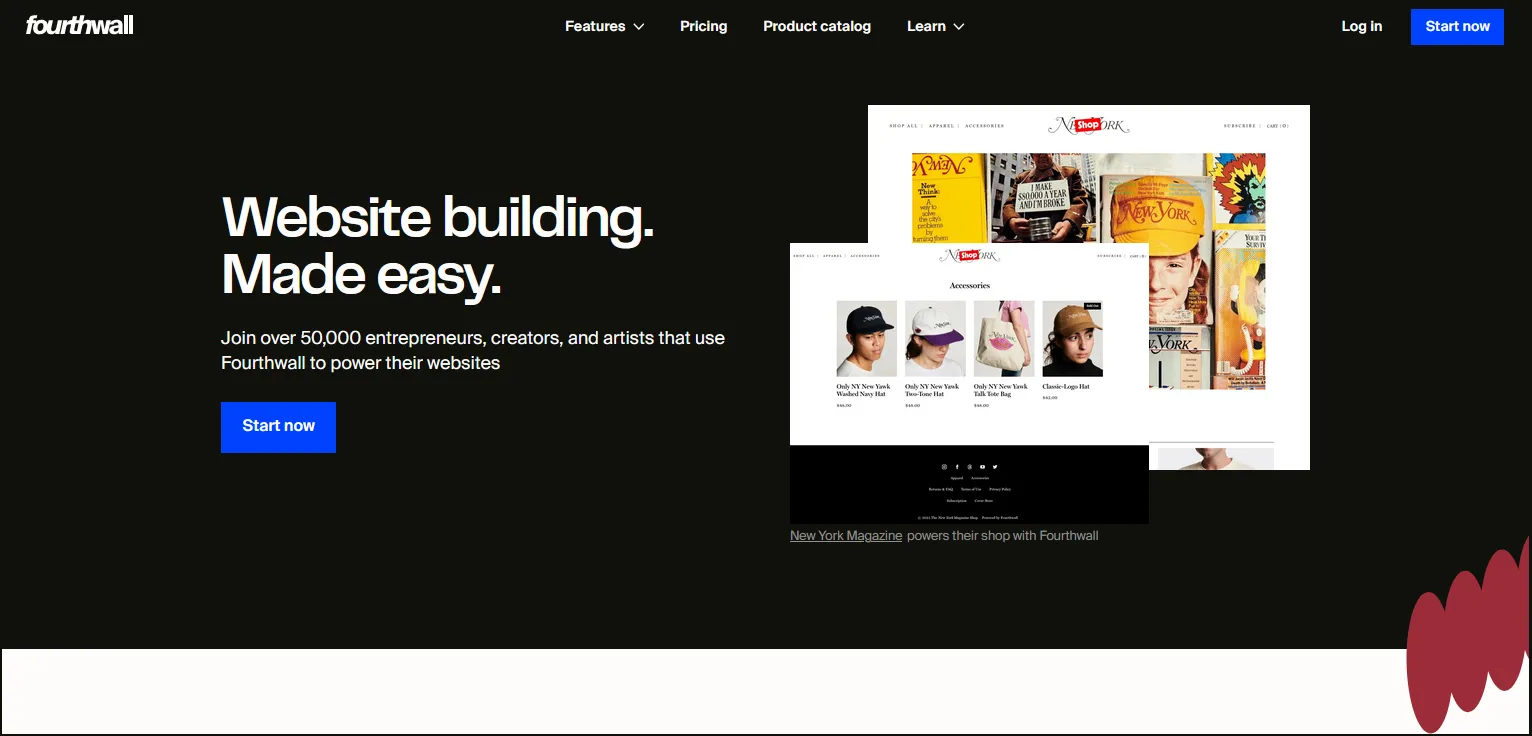Viewport: 1532px width, 736px height.
Task: Click the Facebook icon in the shop footer
Action: click(x=957, y=466)
